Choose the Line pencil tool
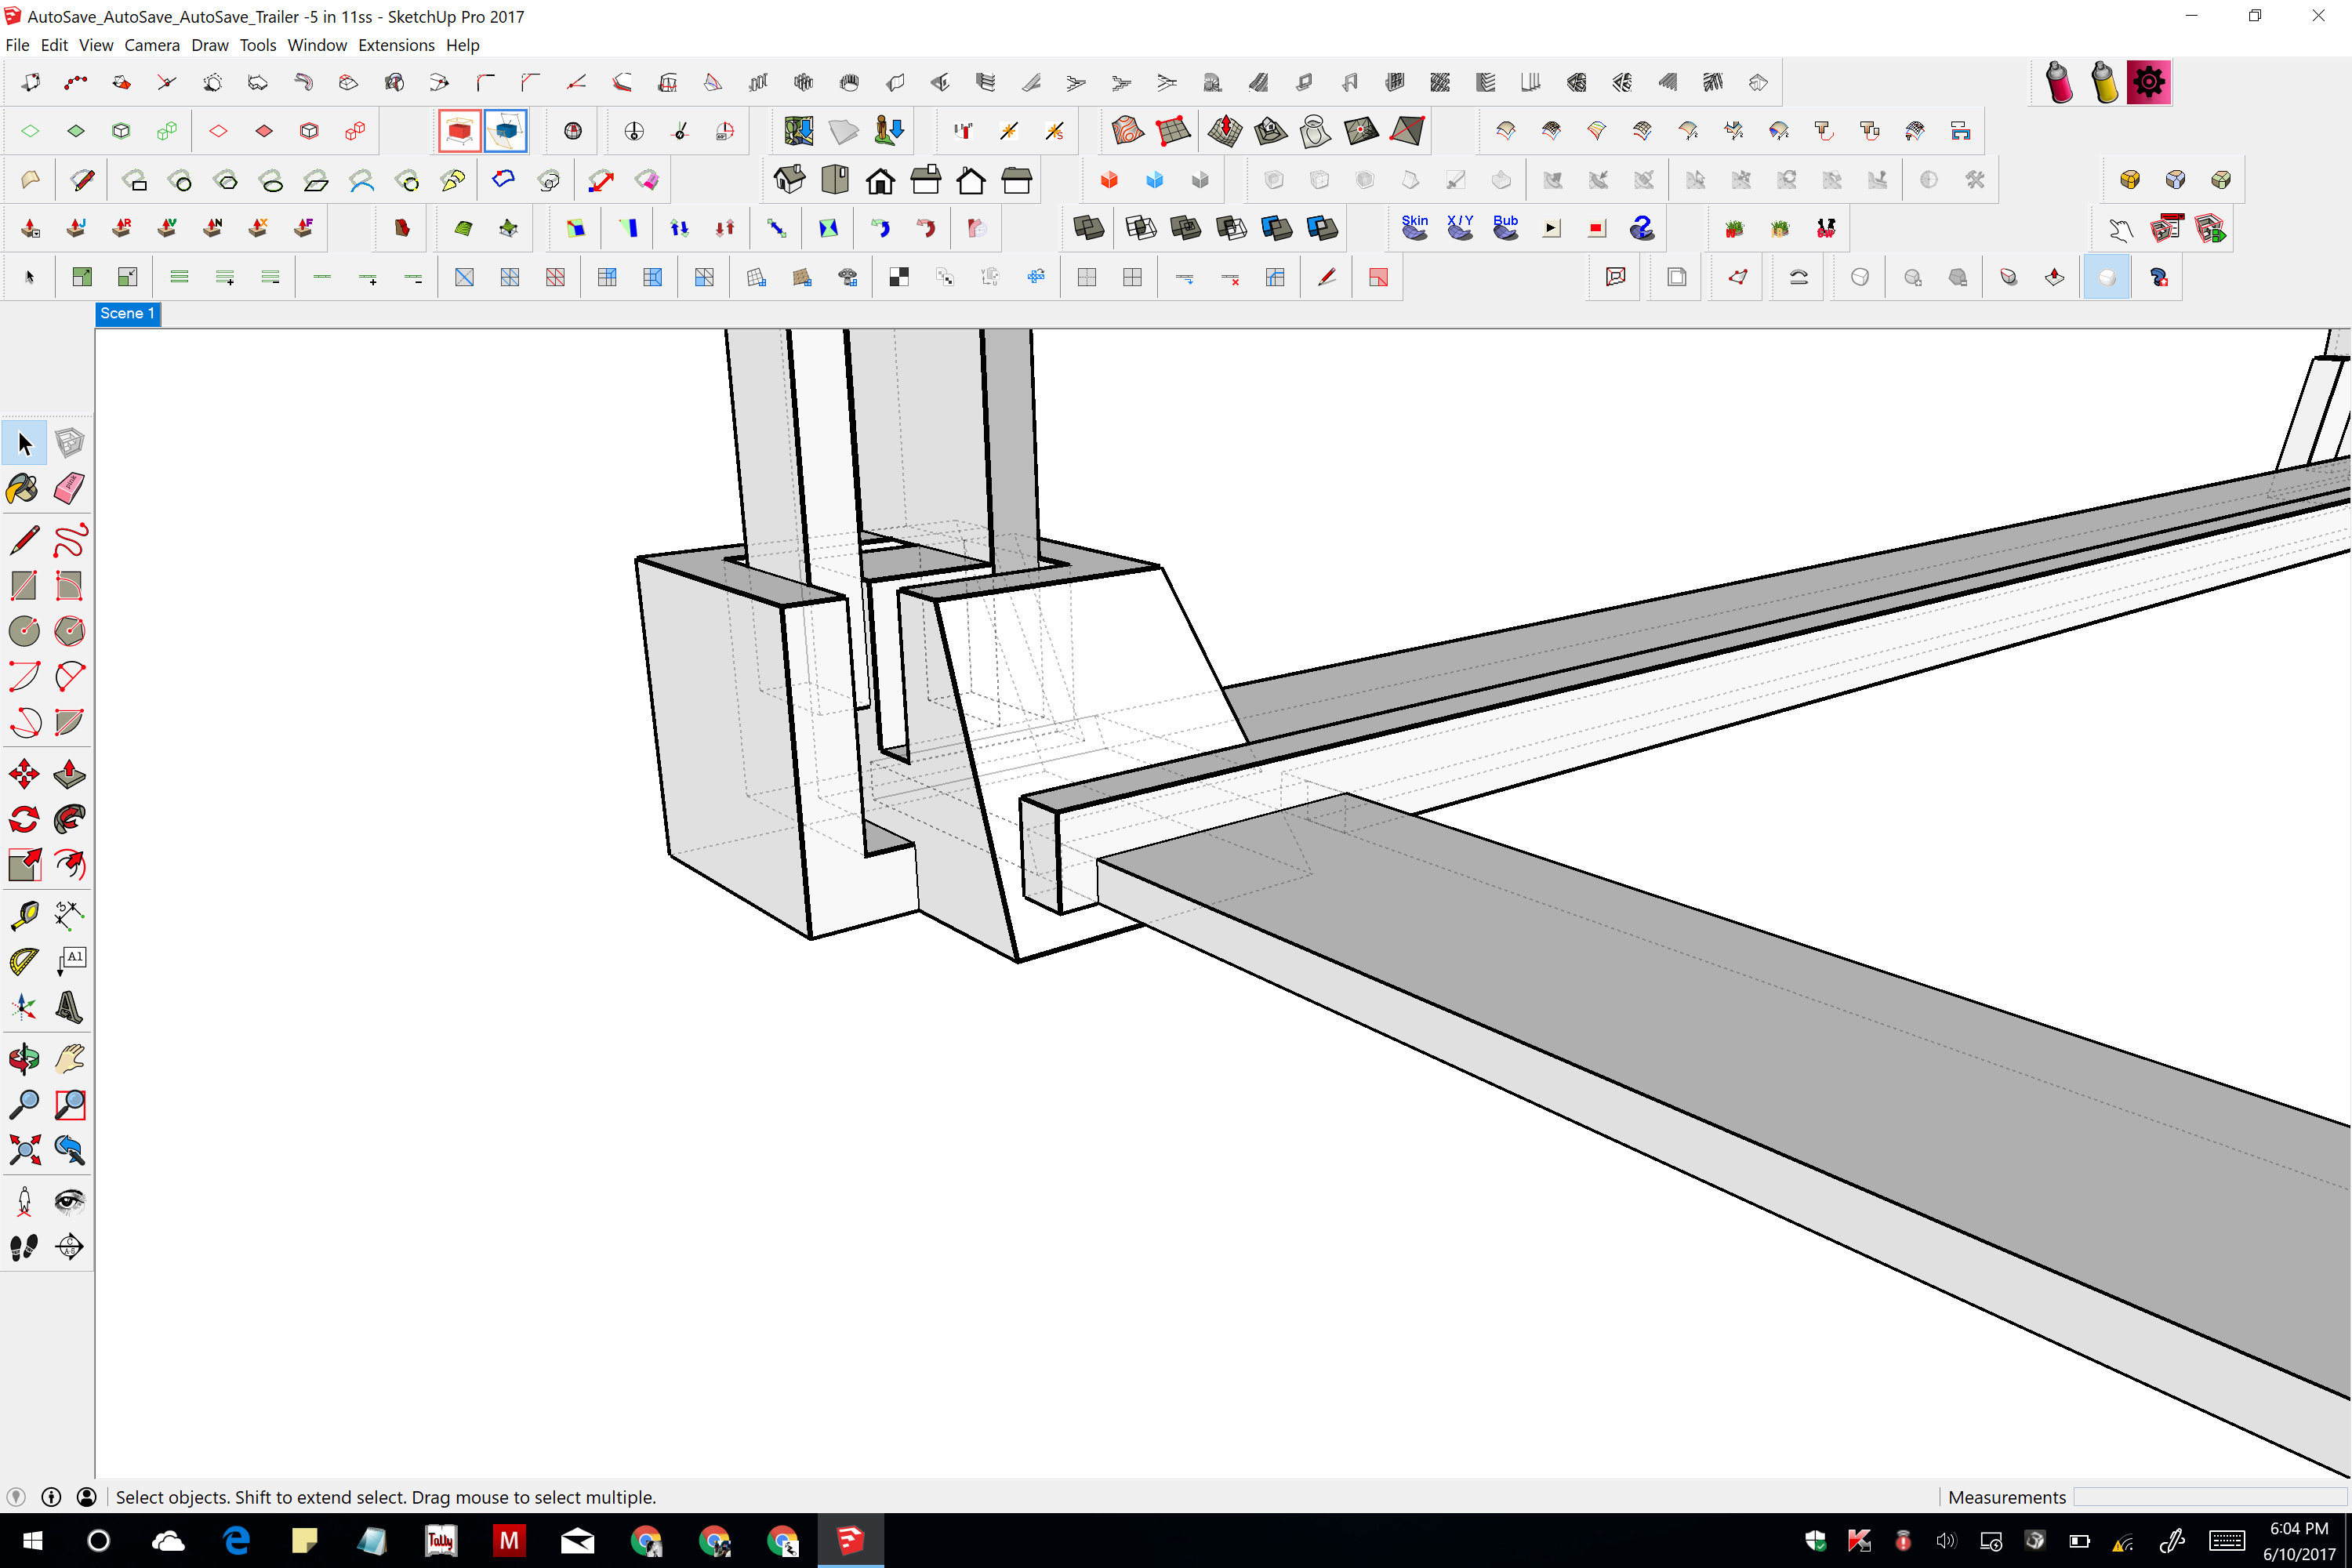The width and height of the screenshot is (2352, 1568). (24, 540)
